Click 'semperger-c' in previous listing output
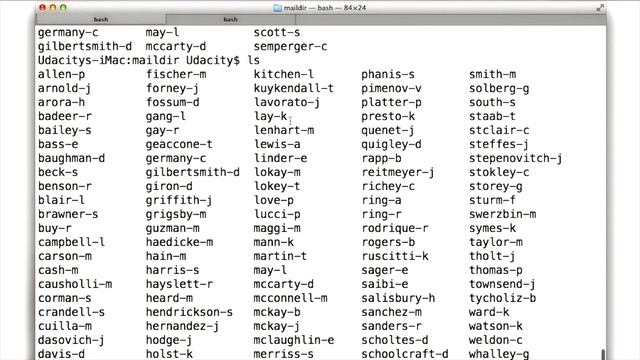 (290, 46)
